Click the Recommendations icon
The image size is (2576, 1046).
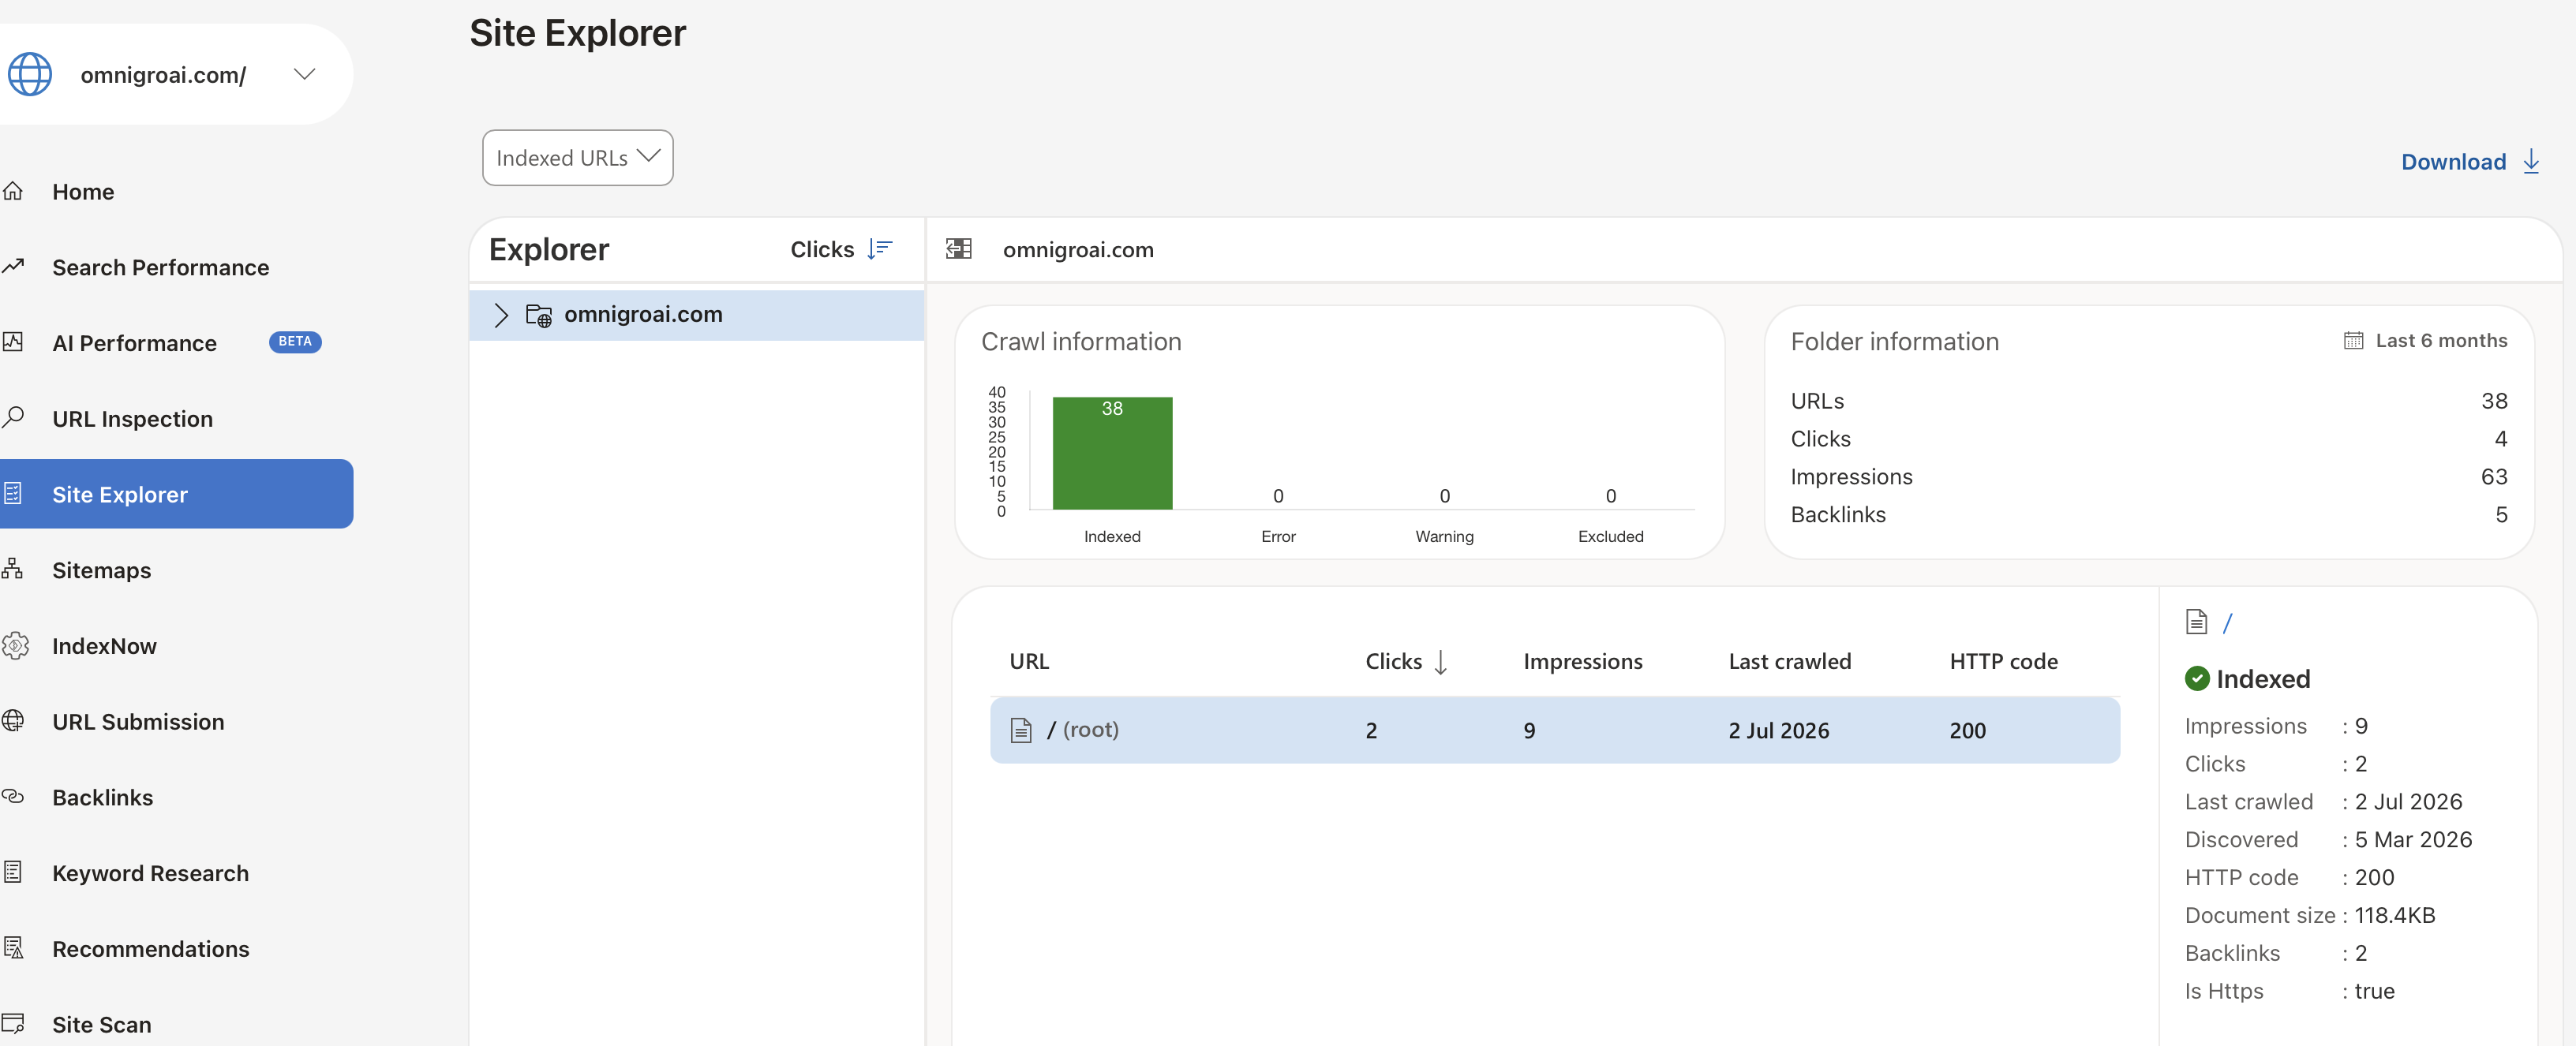(14, 948)
